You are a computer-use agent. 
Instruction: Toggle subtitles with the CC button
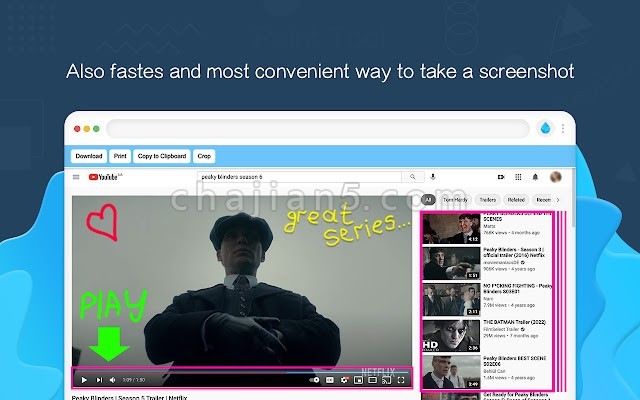tap(330, 380)
